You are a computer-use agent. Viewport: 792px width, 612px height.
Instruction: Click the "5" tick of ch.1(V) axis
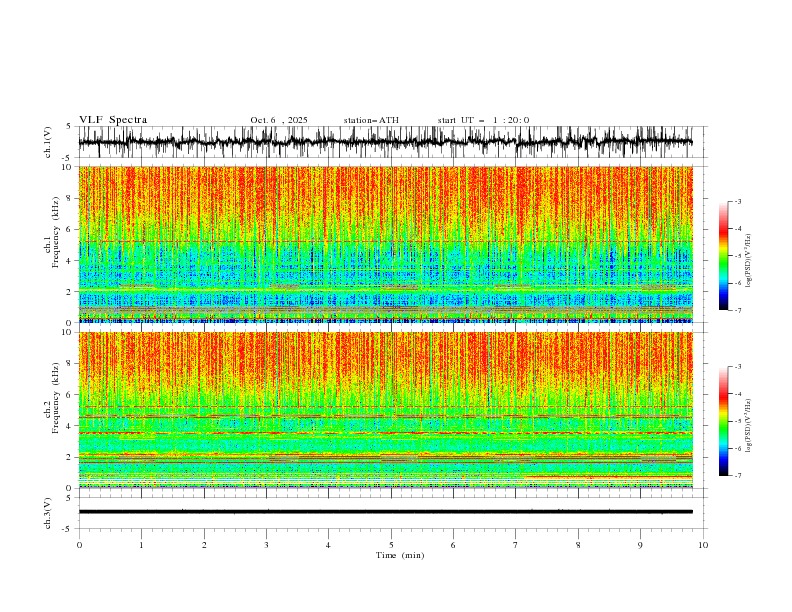point(69,127)
